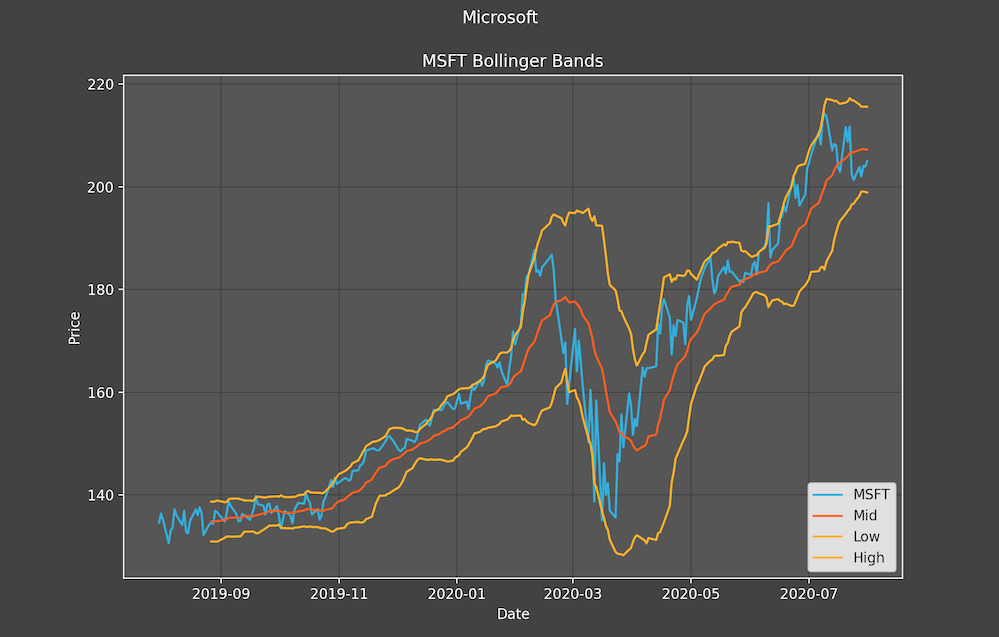The height and width of the screenshot is (637, 999).
Task: Click the 2020-01 date tick label
Action: pyautogui.click(x=456, y=594)
